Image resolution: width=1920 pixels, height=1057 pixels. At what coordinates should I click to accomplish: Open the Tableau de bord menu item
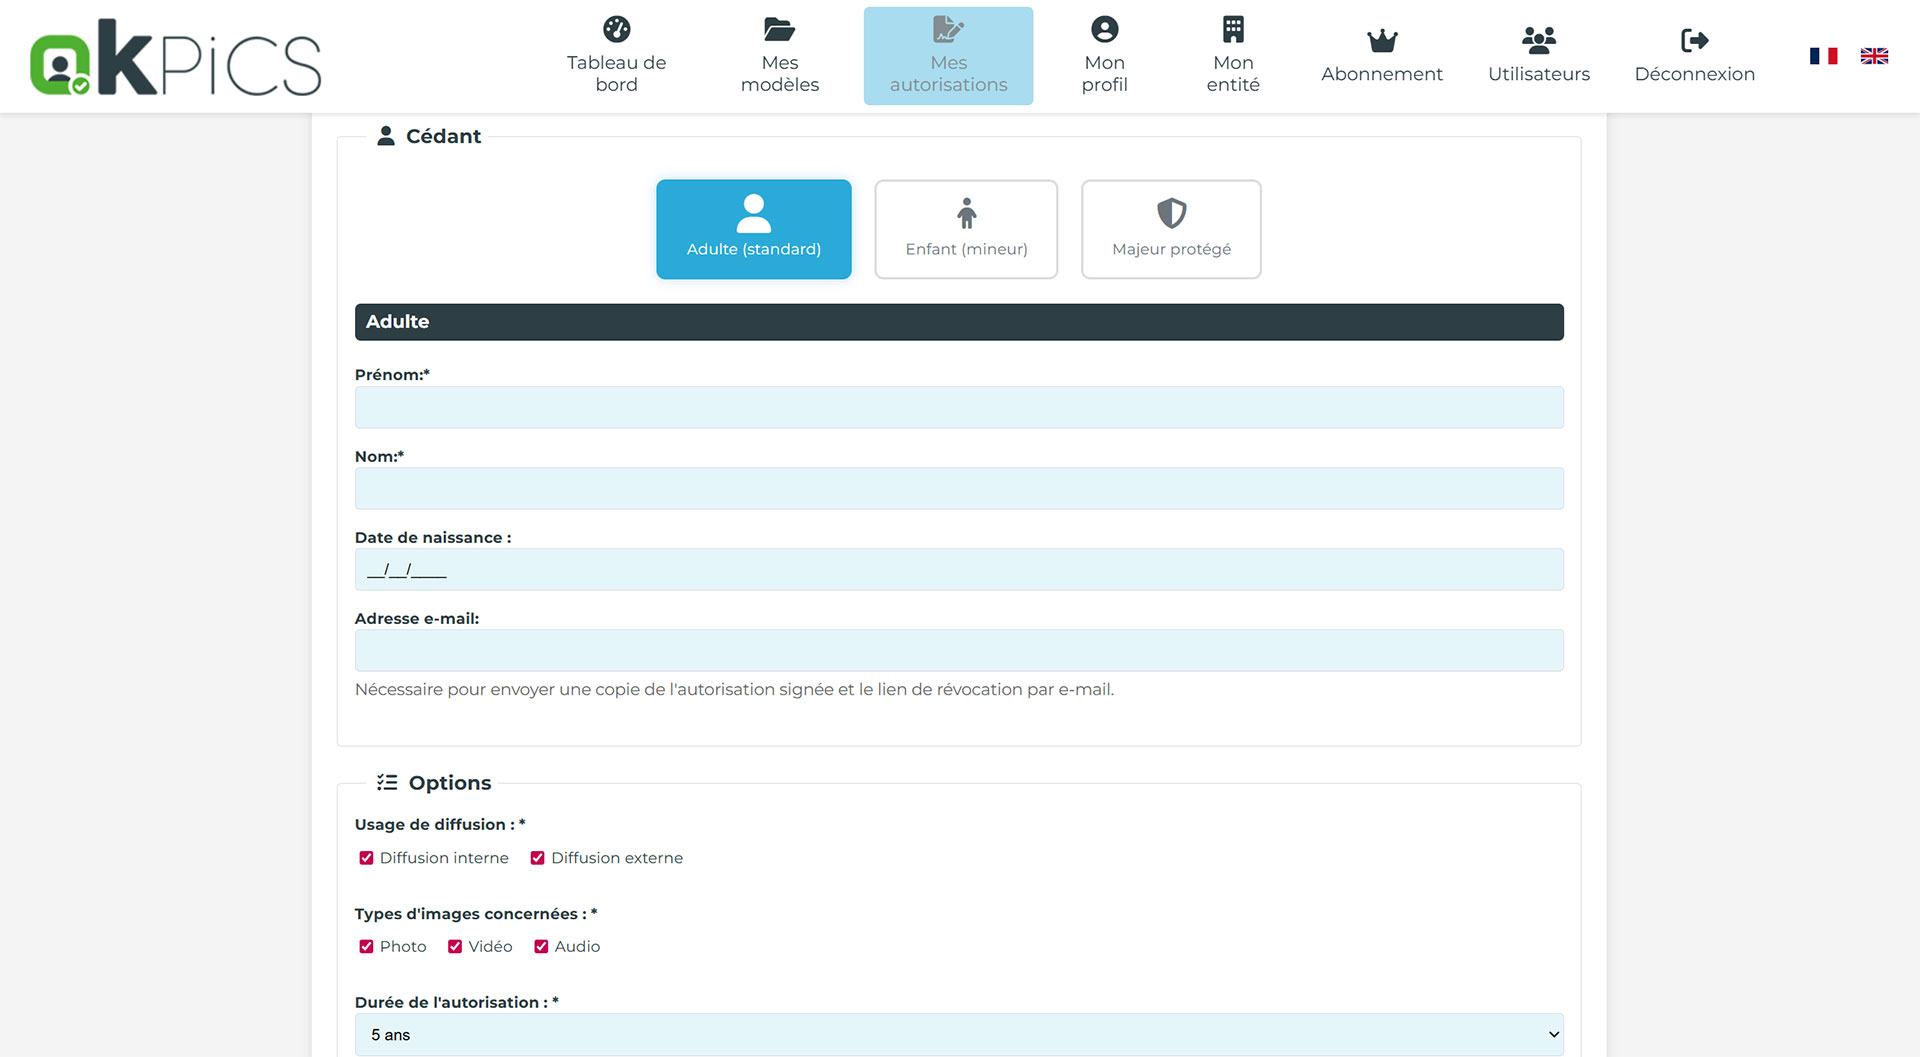point(616,56)
